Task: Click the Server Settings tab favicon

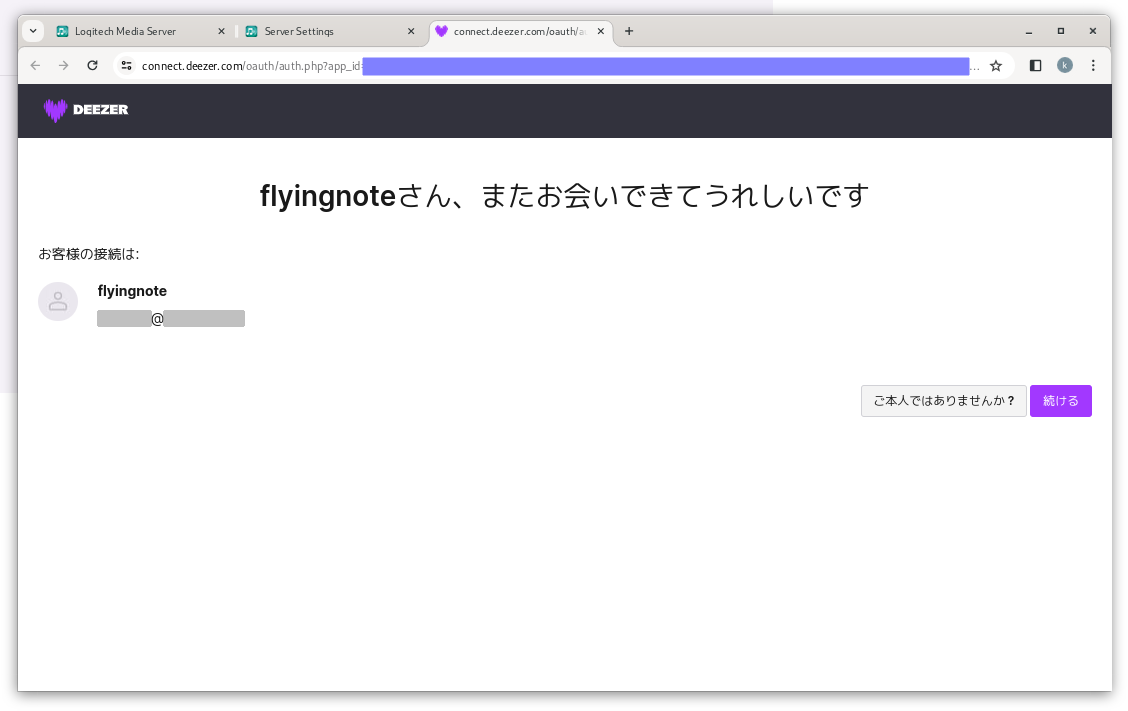Action: point(251,32)
